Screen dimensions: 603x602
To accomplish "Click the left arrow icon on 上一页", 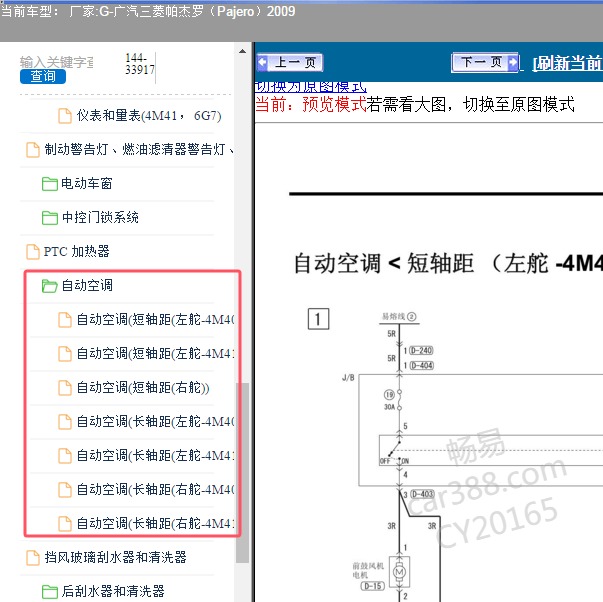I will (x=262, y=62).
